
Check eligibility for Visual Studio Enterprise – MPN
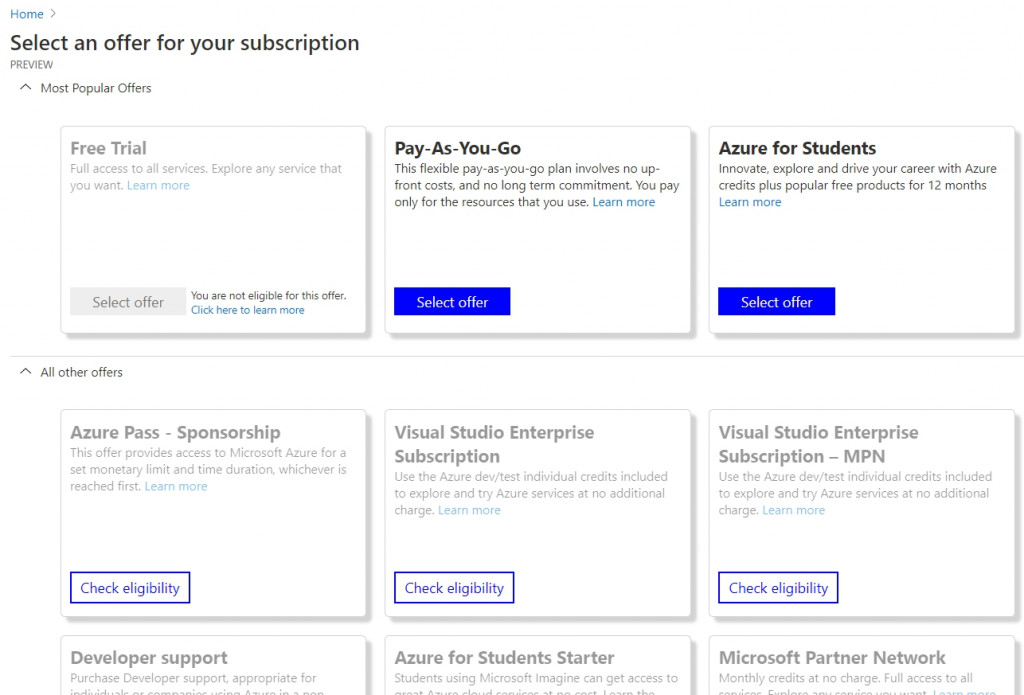point(778,588)
